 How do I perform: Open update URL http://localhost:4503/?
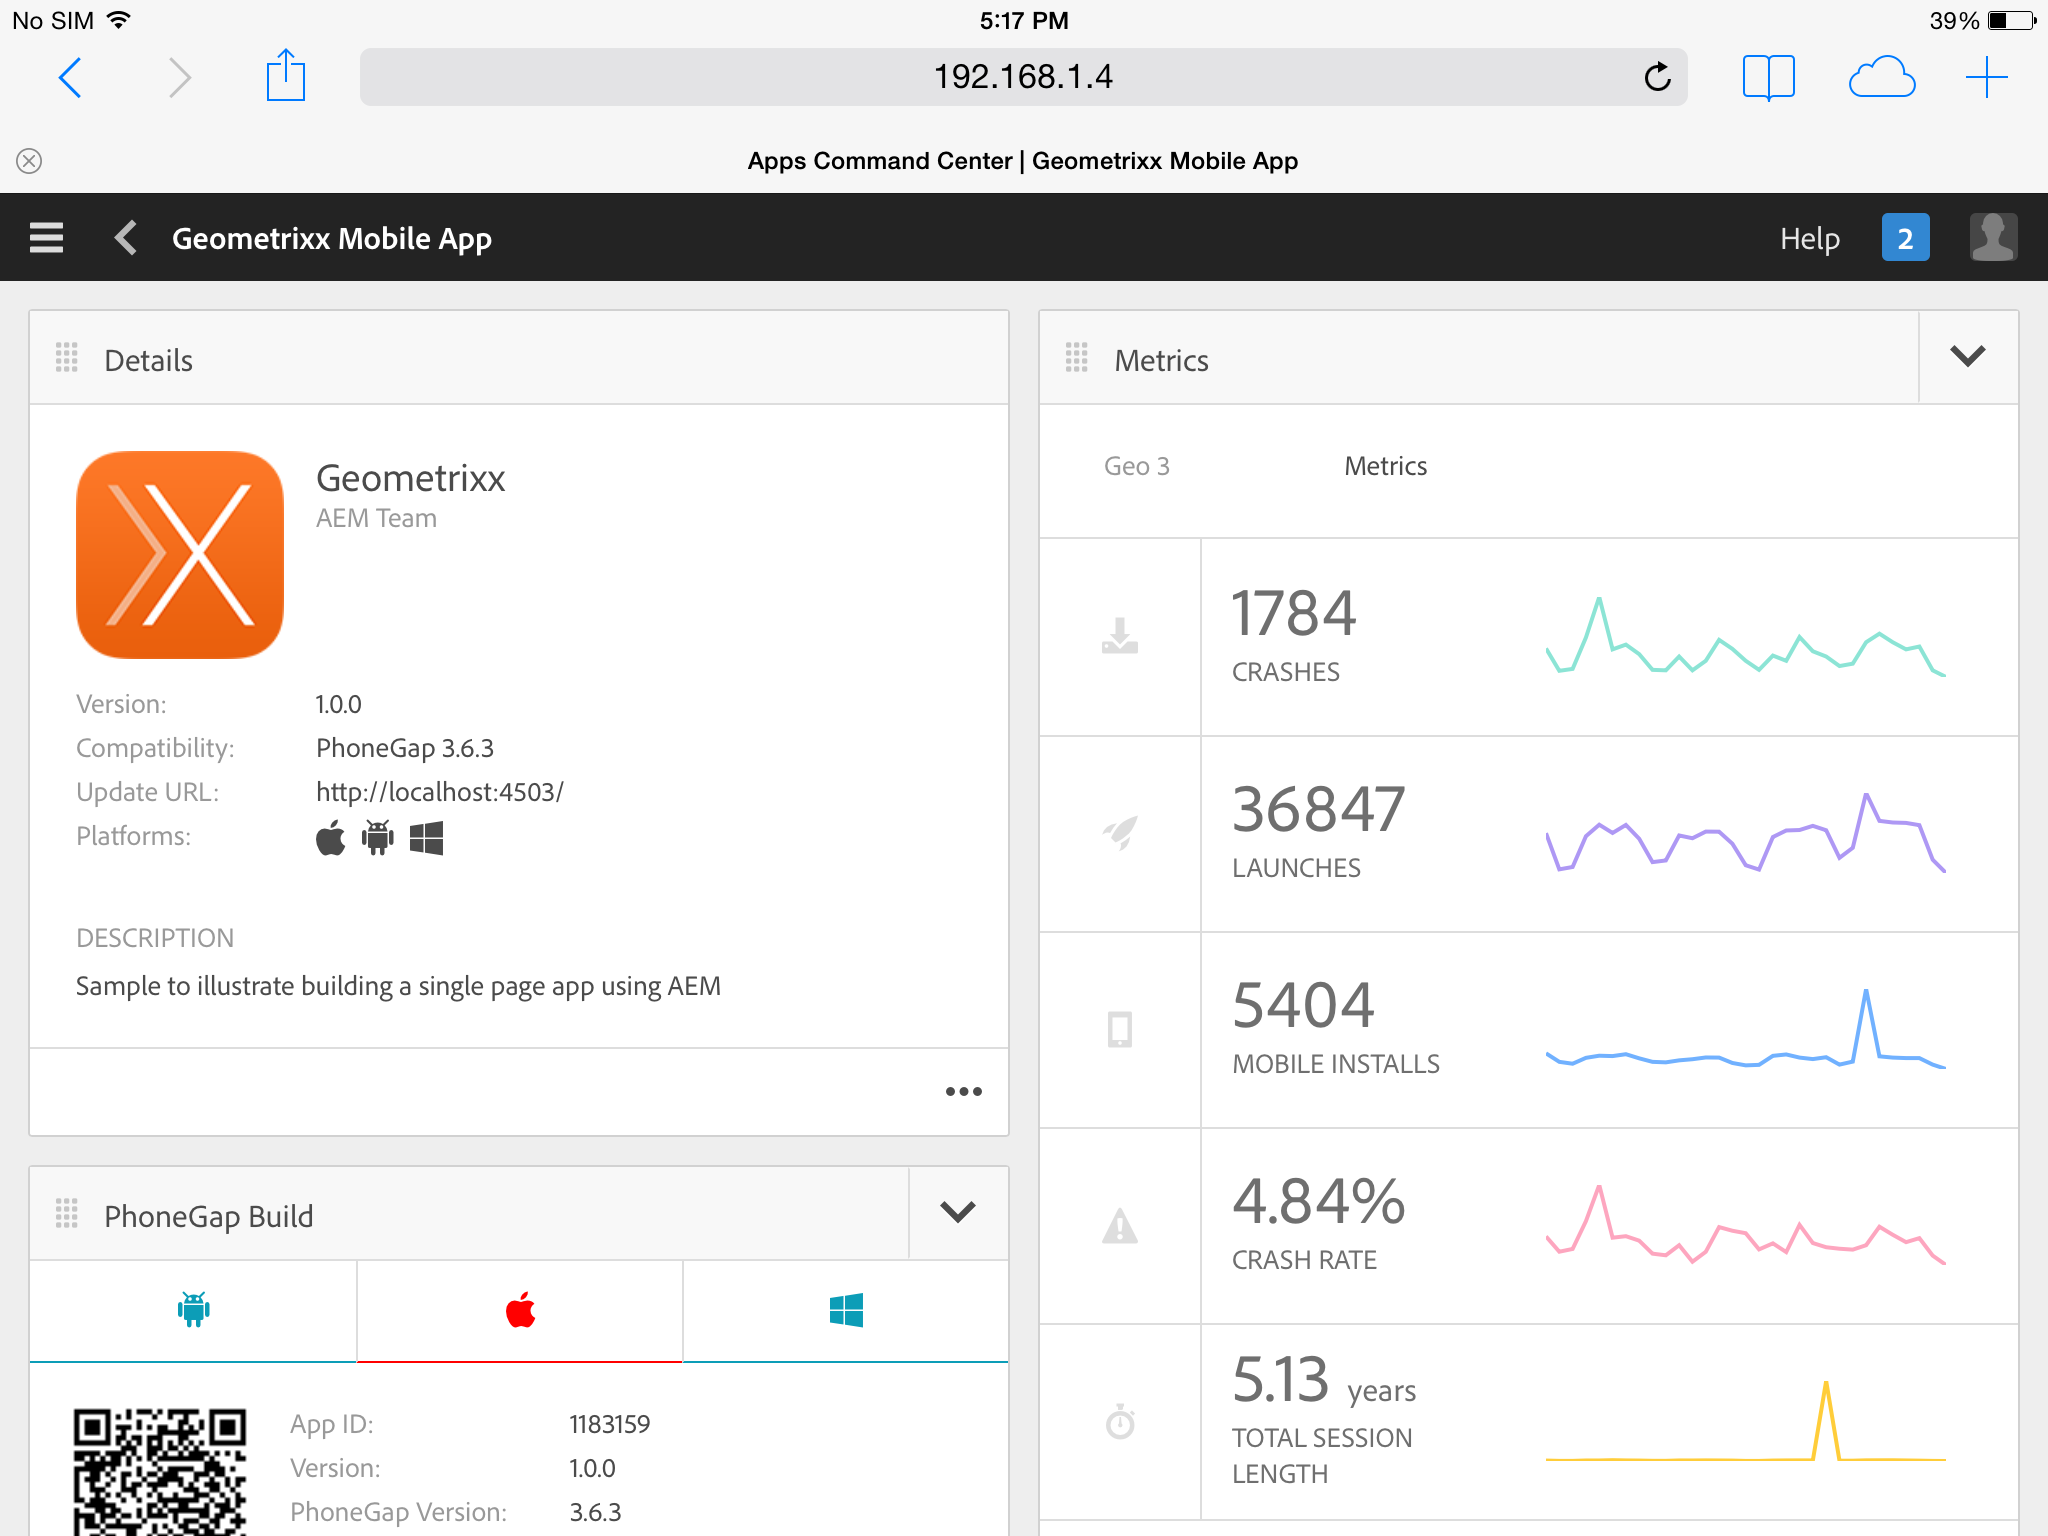coord(439,792)
